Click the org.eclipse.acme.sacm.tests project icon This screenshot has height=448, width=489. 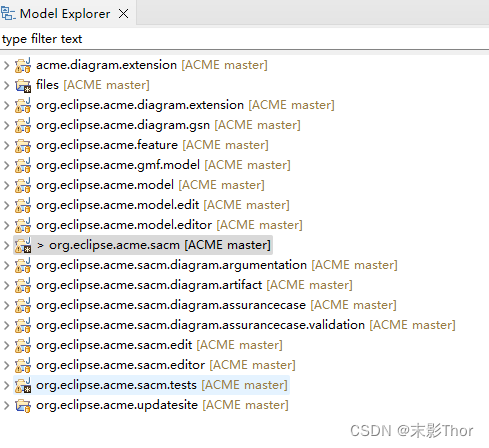click(23, 385)
